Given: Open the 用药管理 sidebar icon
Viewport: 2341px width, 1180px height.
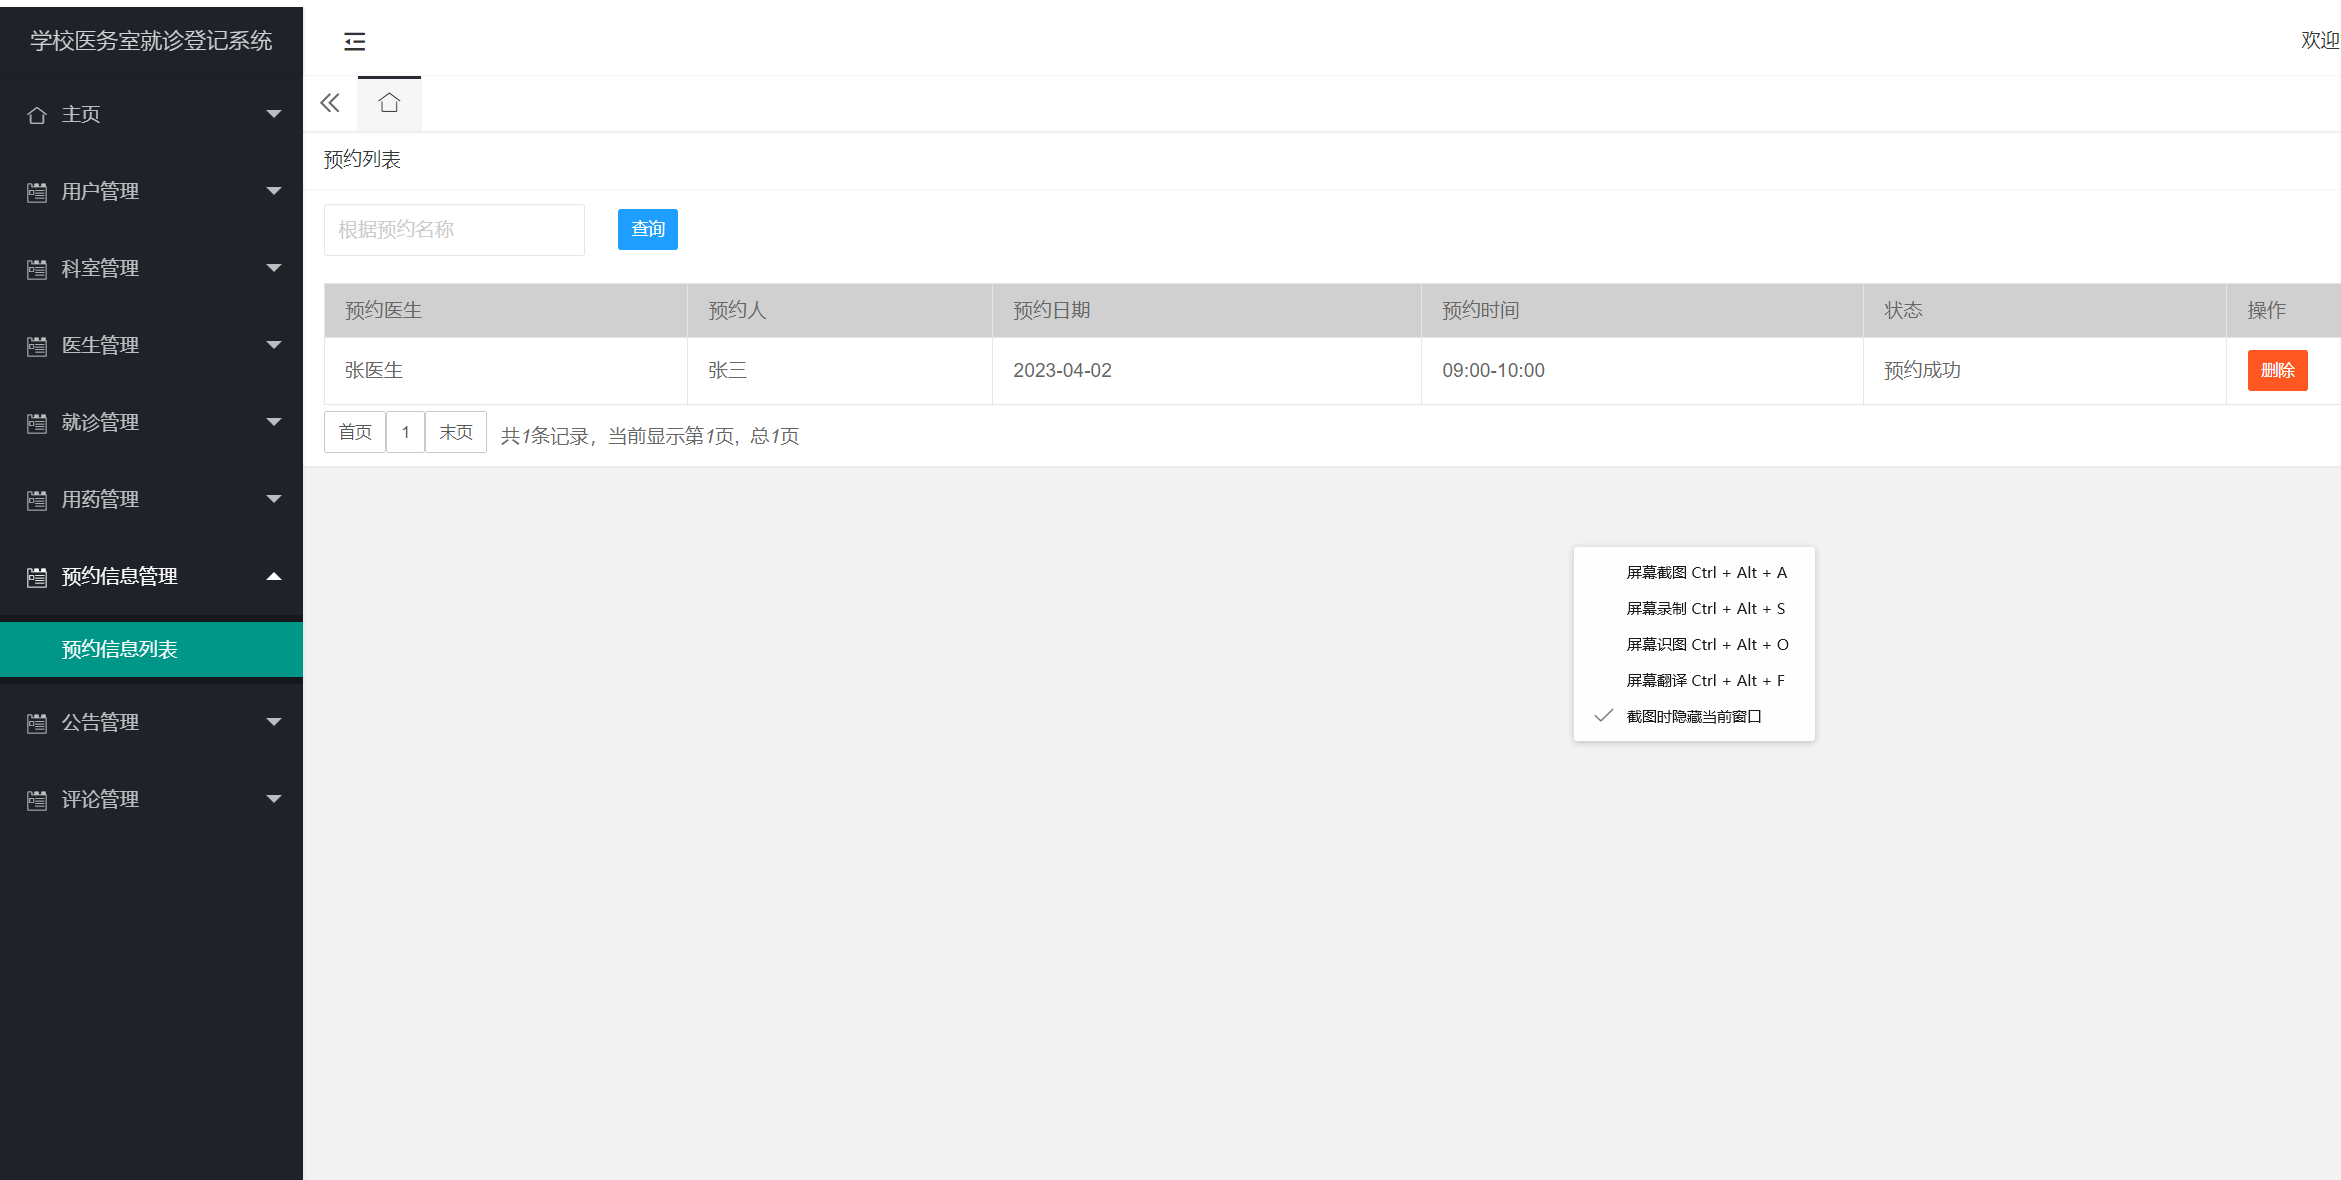Looking at the screenshot, I should (x=37, y=499).
